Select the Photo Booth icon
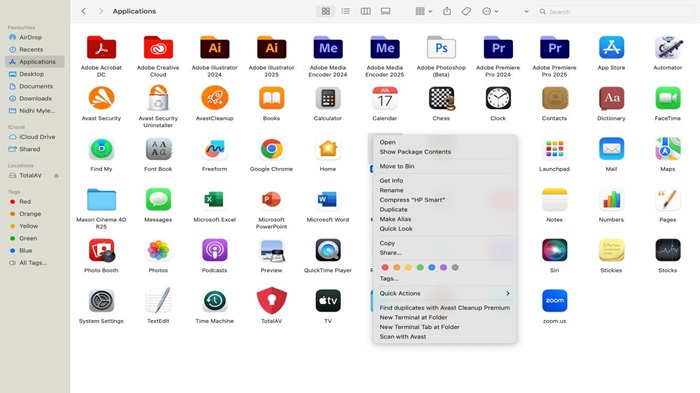Screen dimensions: 700x393 [101, 250]
